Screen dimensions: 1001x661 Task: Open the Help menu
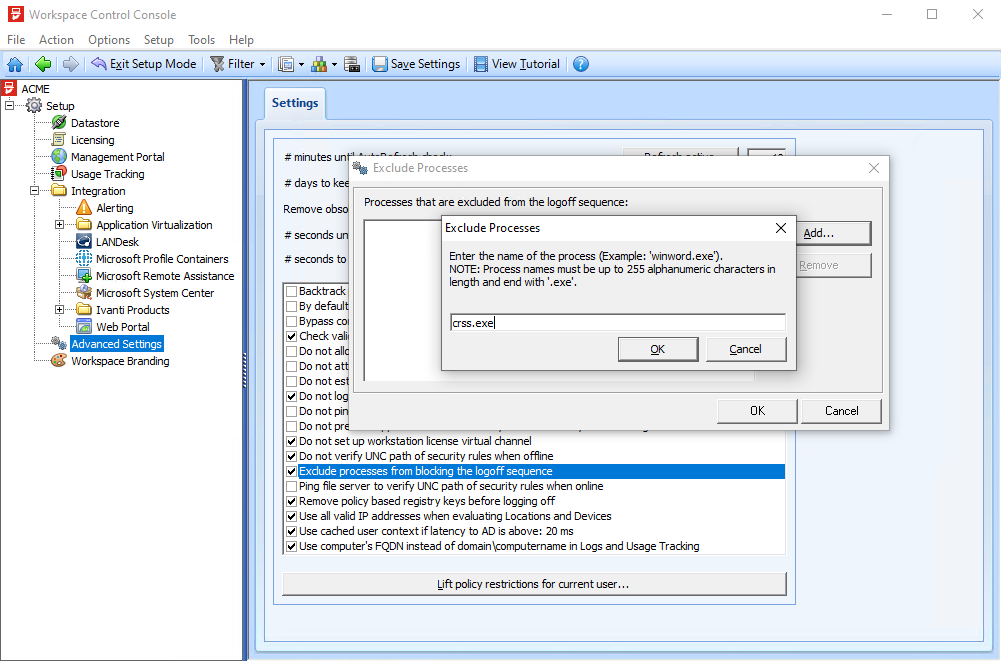(241, 40)
